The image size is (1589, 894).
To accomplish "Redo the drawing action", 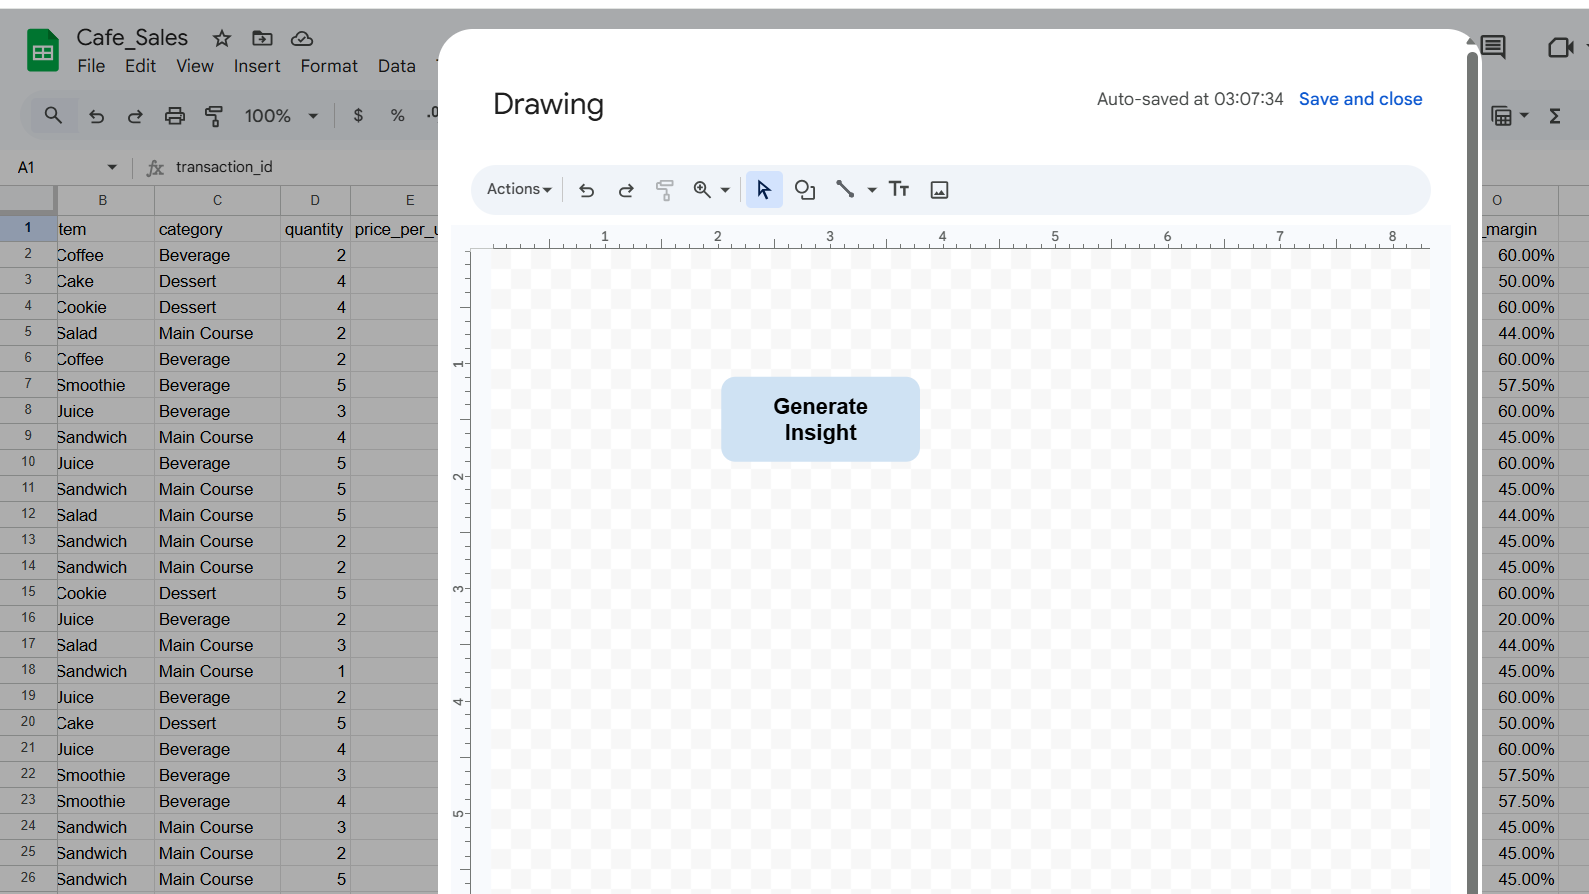I will click(626, 190).
